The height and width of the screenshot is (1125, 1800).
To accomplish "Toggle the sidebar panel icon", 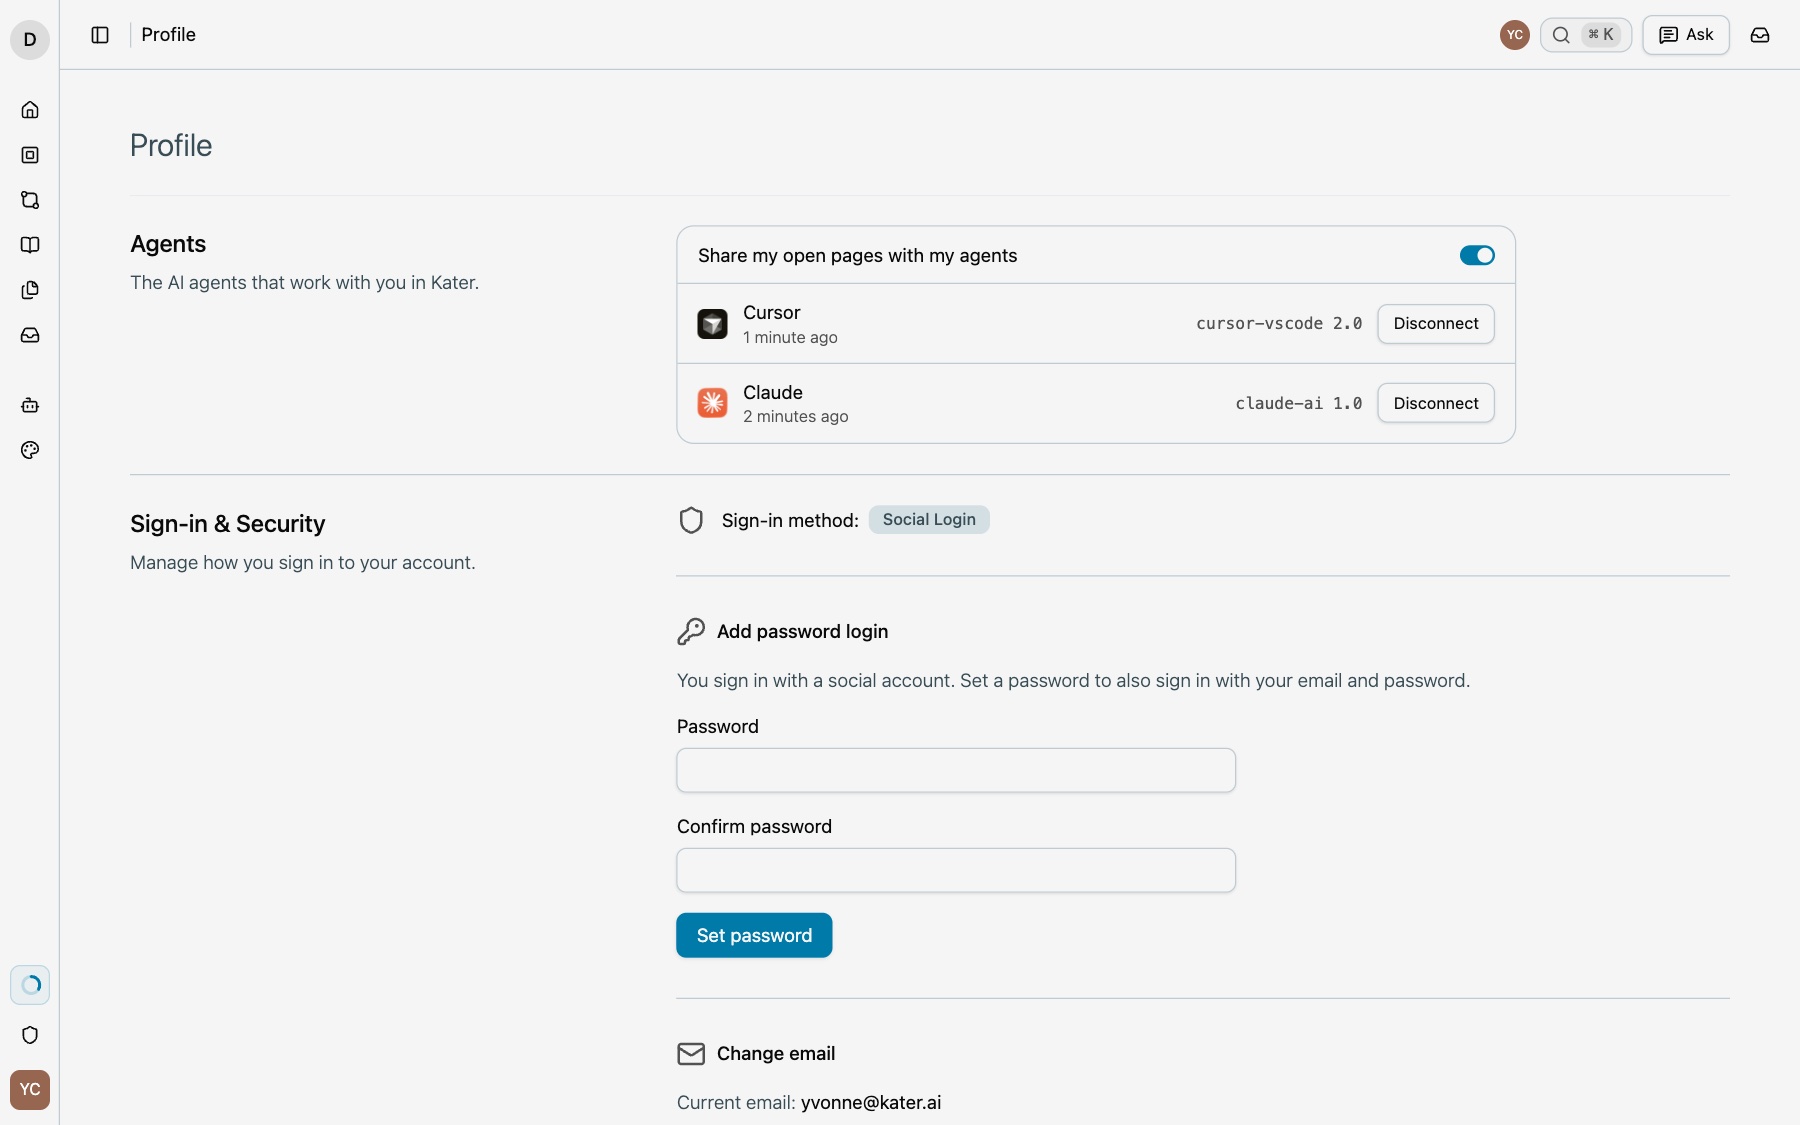I will pyautogui.click(x=100, y=35).
